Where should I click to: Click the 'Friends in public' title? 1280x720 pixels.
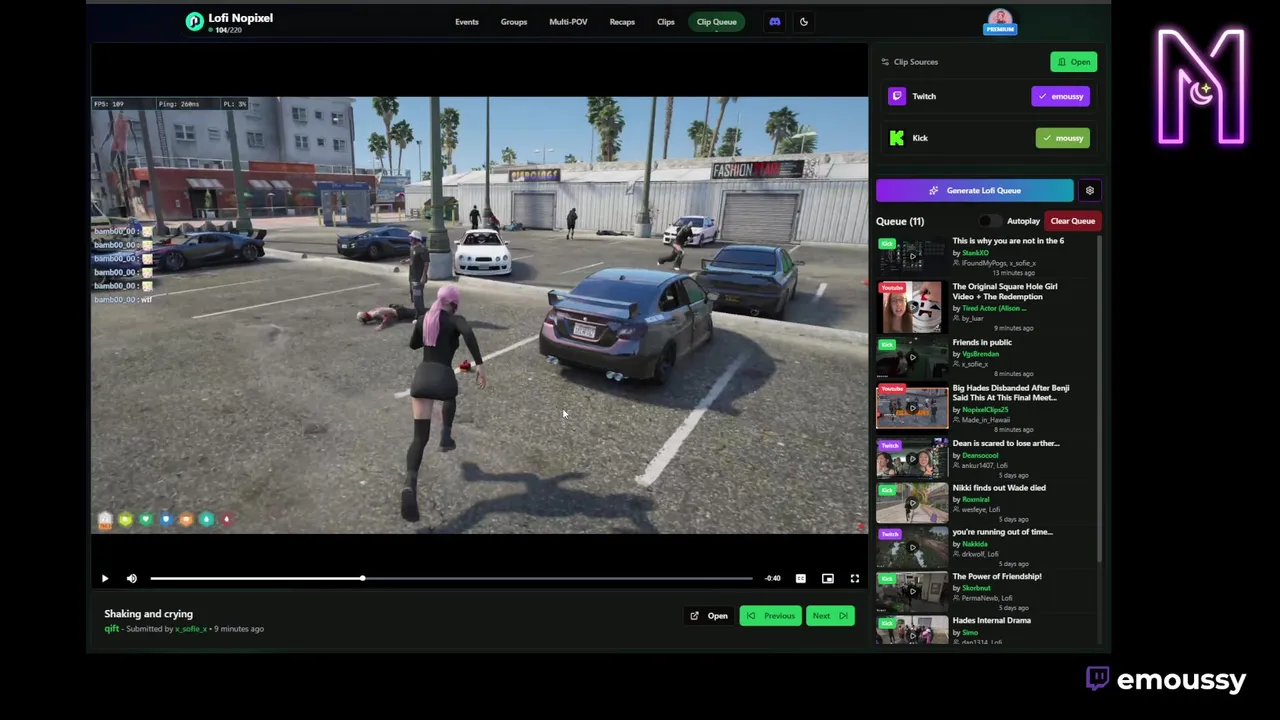click(x=982, y=343)
